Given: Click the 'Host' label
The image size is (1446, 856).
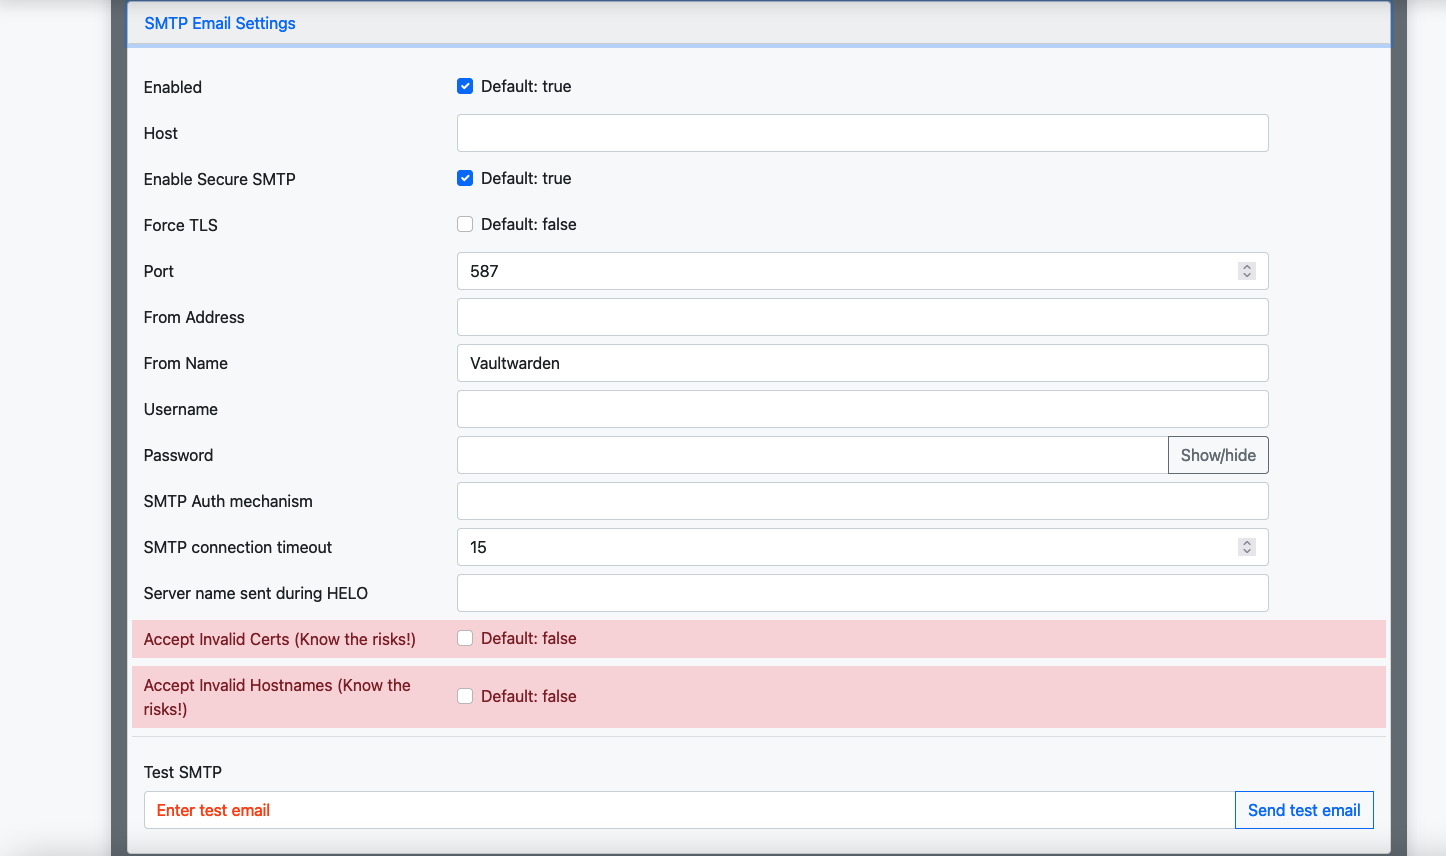Looking at the screenshot, I should pyautogui.click(x=161, y=133).
